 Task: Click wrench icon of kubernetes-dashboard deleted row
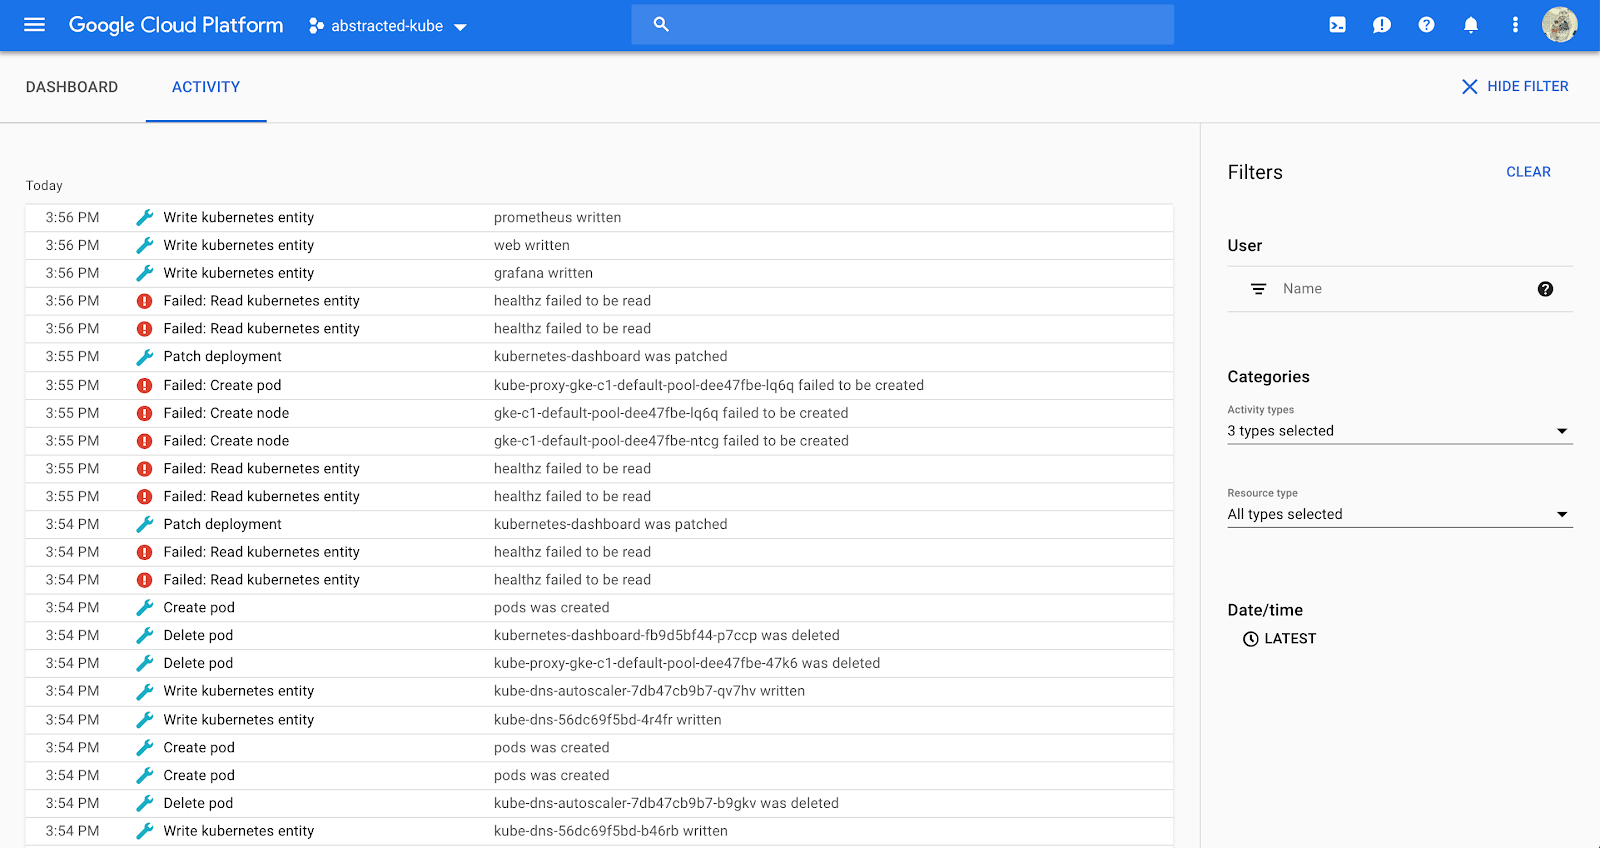[145, 635]
